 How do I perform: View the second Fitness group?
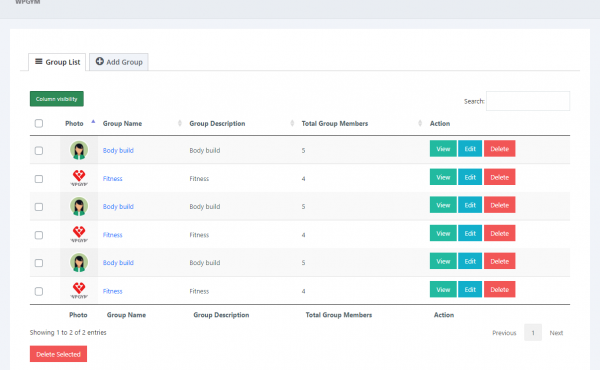tap(443, 233)
